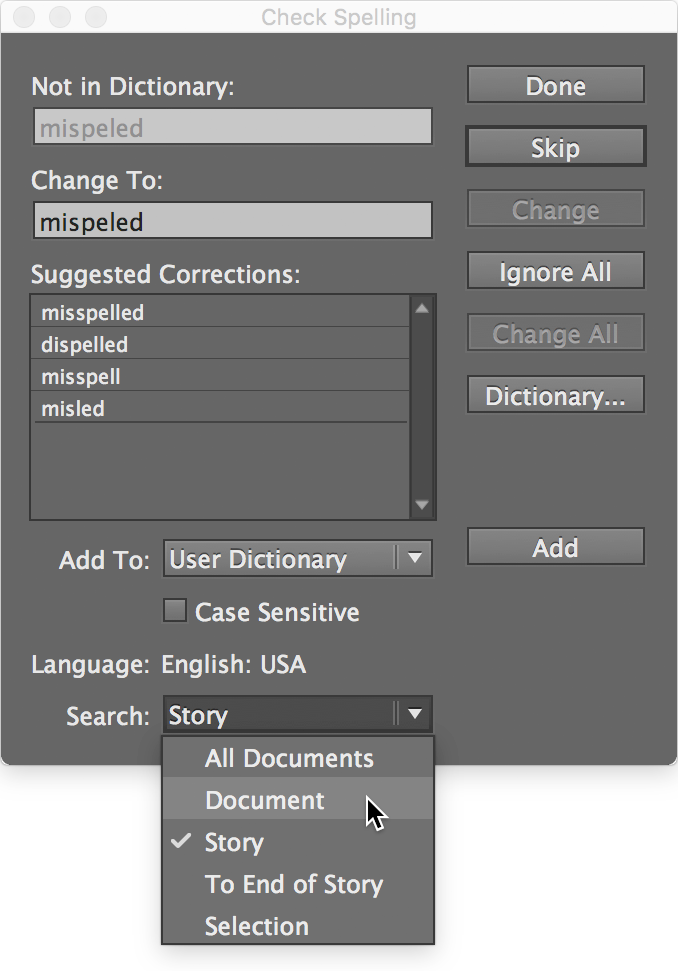
Task: Click the suggestions list scrollbar down arrow
Action: (x=422, y=504)
